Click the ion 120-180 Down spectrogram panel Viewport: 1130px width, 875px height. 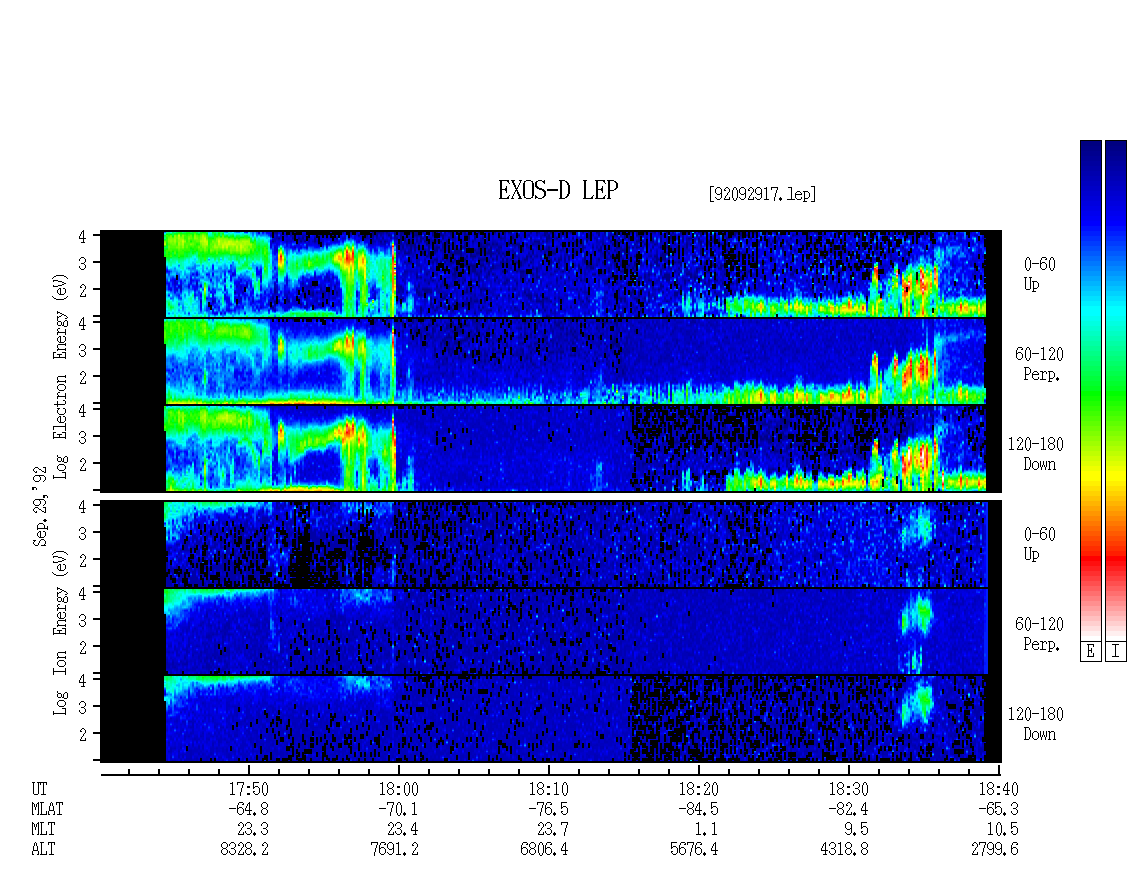click(x=551, y=719)
